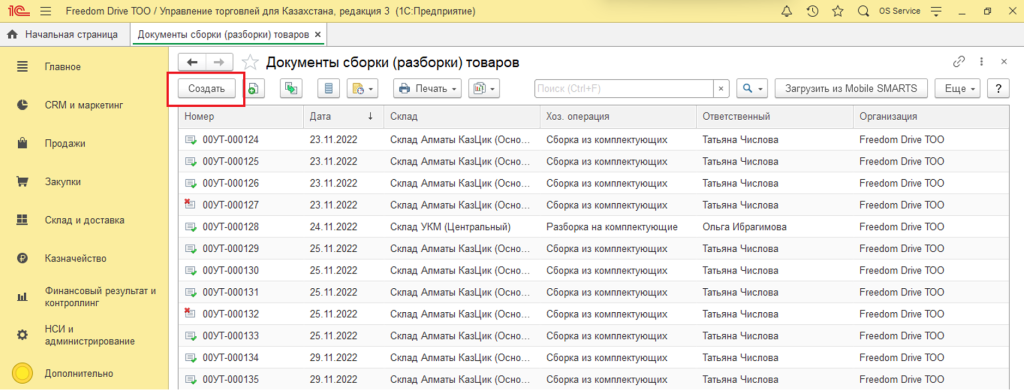Open the hamburger sections menu icon
1024x390 pixels.
click(45, 11)
